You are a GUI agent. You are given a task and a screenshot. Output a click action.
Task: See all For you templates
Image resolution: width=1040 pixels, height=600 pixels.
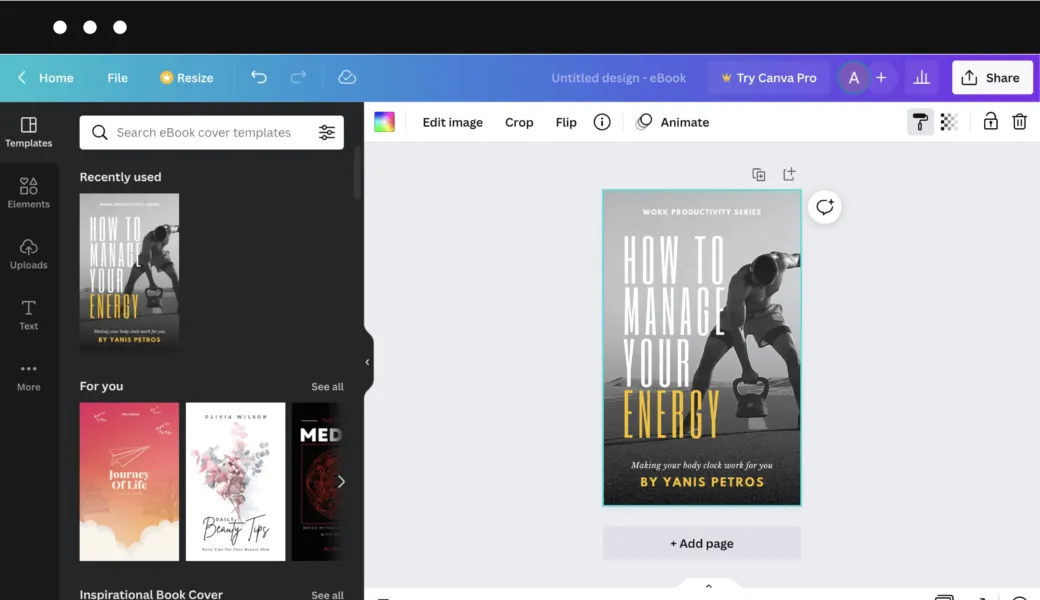point(327,387)
